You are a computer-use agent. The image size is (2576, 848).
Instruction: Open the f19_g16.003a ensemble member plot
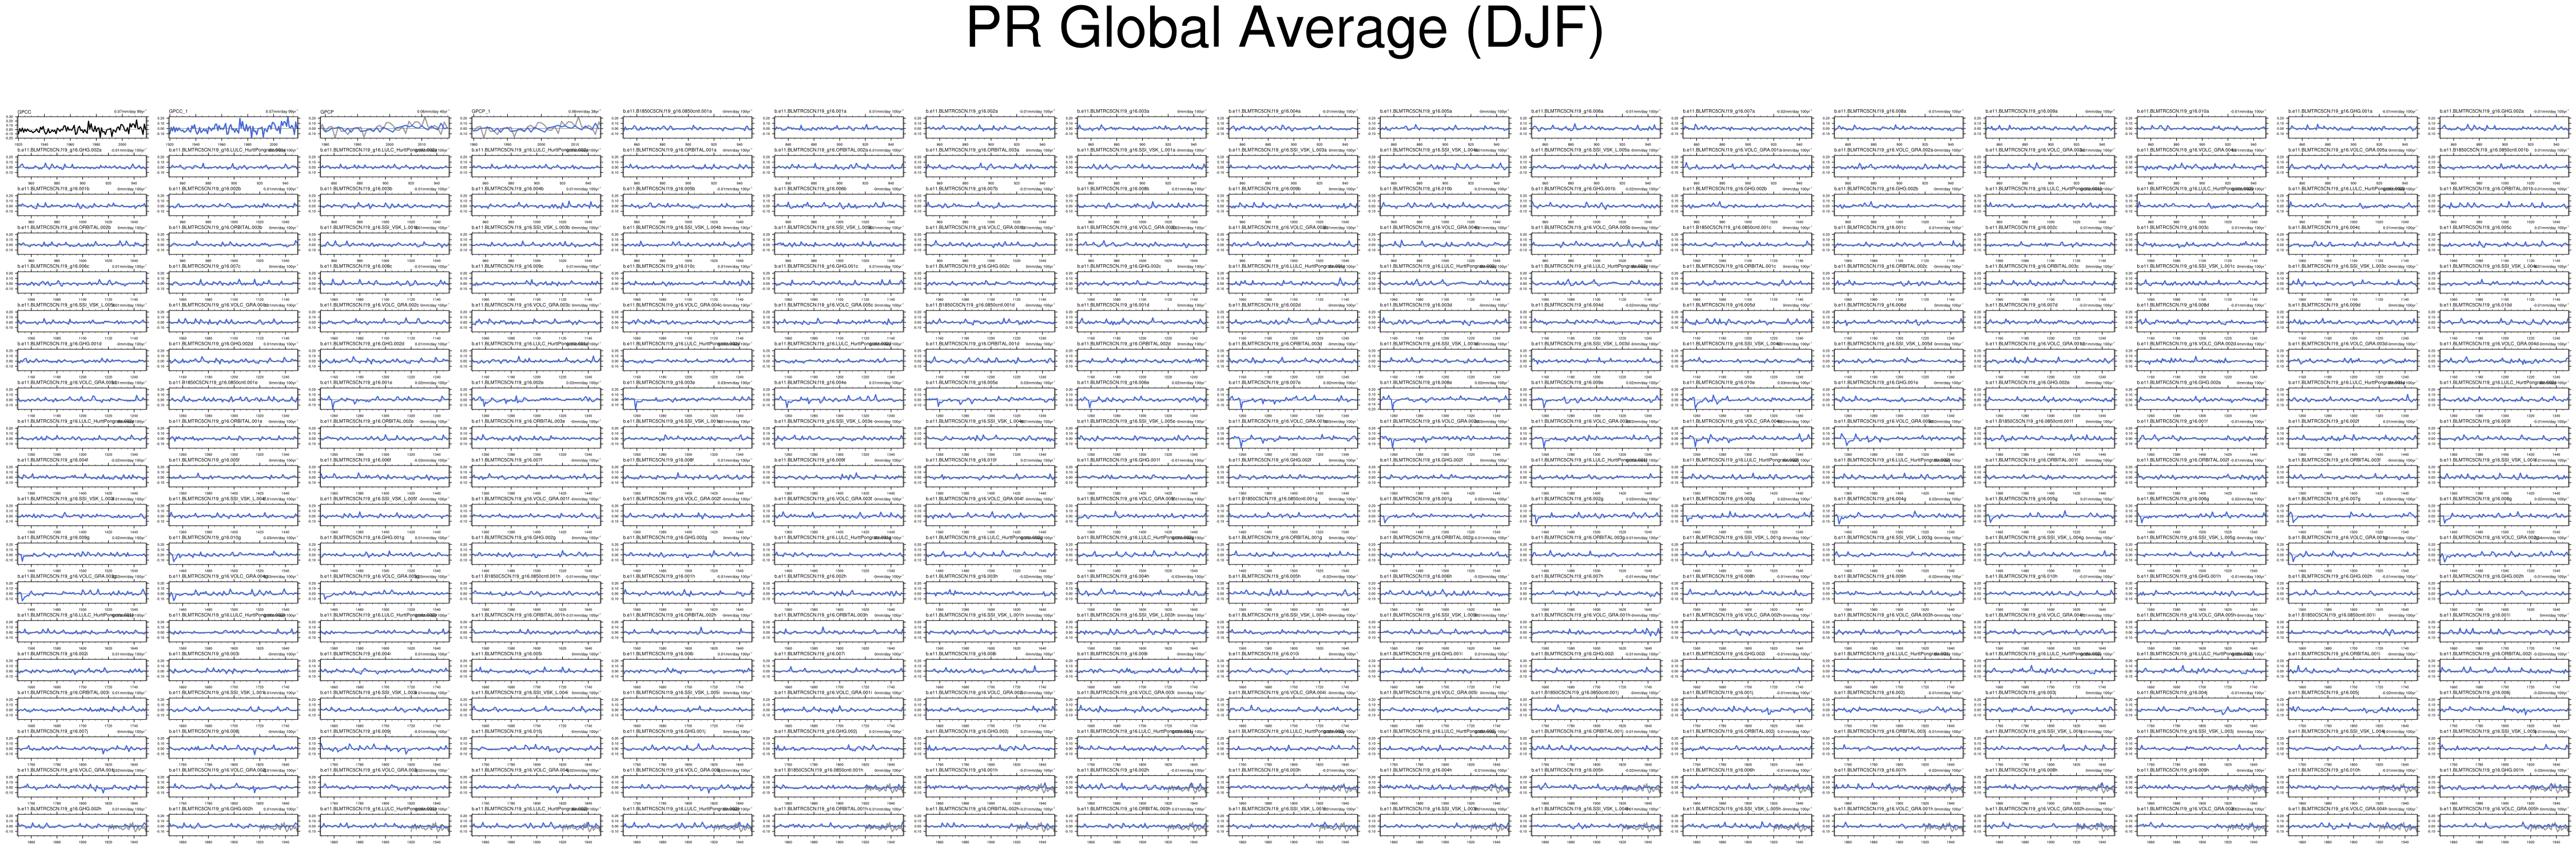[x=1141, y=127]
